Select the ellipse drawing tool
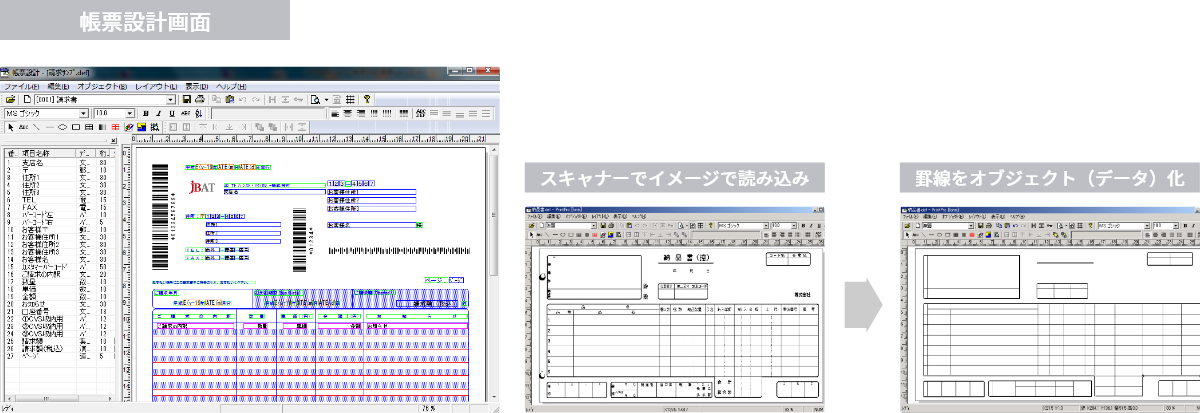The image size is (1200, 413). pyautogui.click(x=62, y=127)
